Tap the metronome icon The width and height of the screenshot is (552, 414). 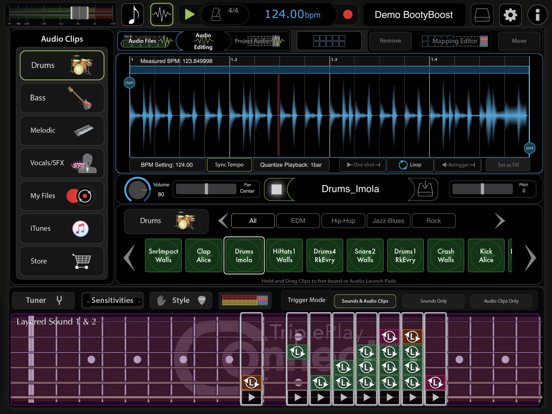(216, 14)
